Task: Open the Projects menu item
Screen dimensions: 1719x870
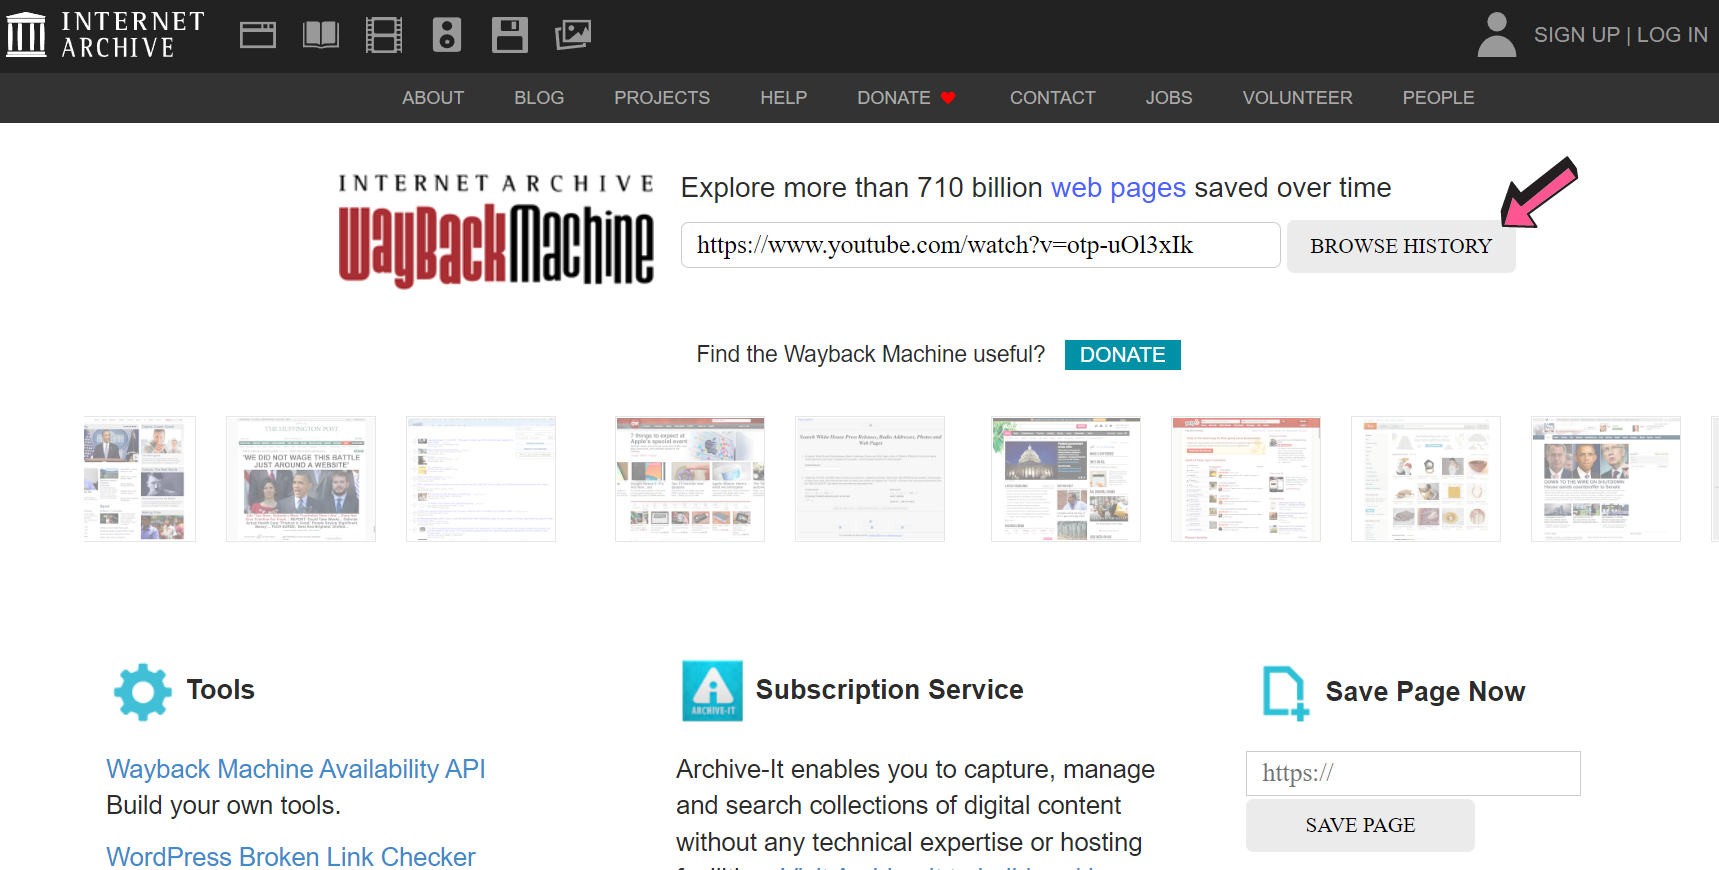Action: click(662, 98)
